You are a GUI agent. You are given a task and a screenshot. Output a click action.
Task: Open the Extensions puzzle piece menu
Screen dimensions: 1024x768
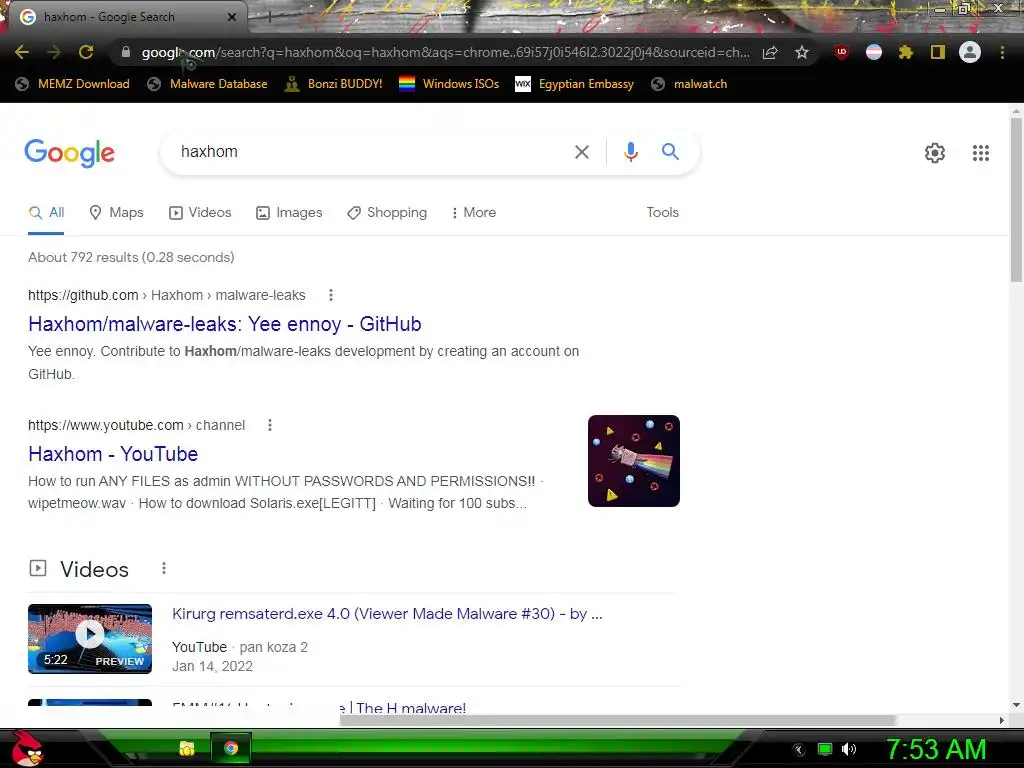pyautogui.click(x=905, y=52)
